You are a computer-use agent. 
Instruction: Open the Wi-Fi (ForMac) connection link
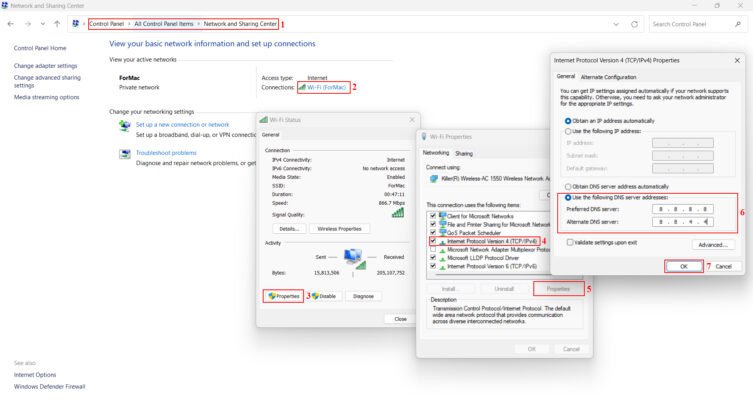[x=326, y=87]
